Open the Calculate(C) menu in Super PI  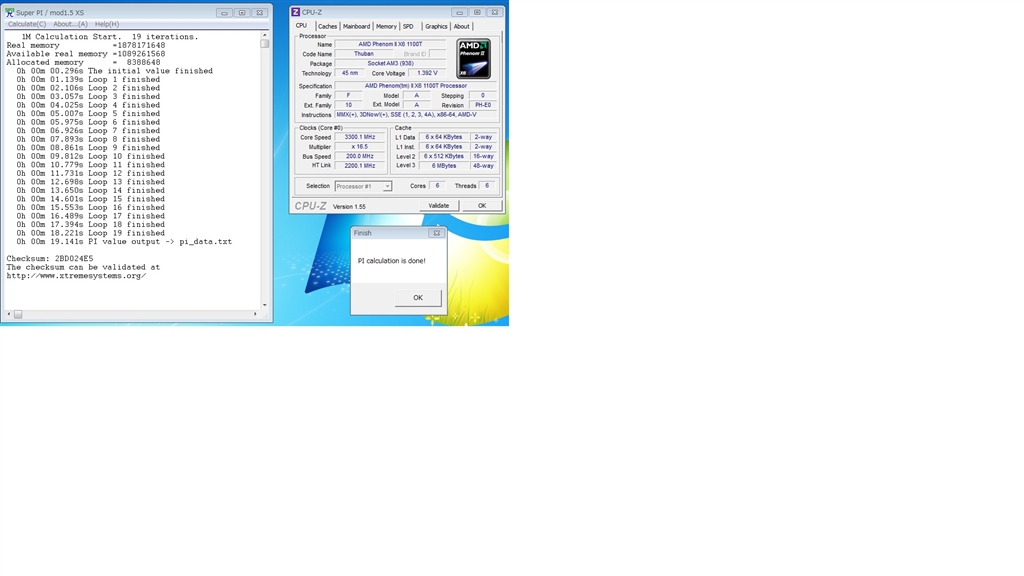pos(27,24)
